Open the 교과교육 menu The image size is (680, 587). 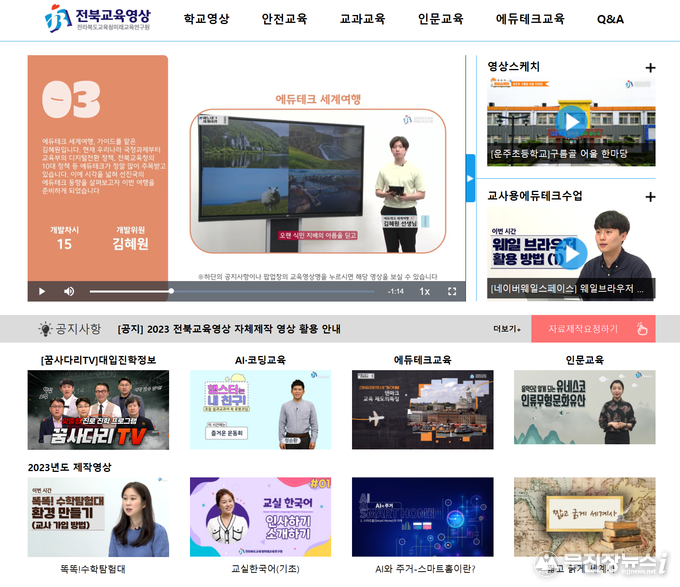tap(362, 19)
